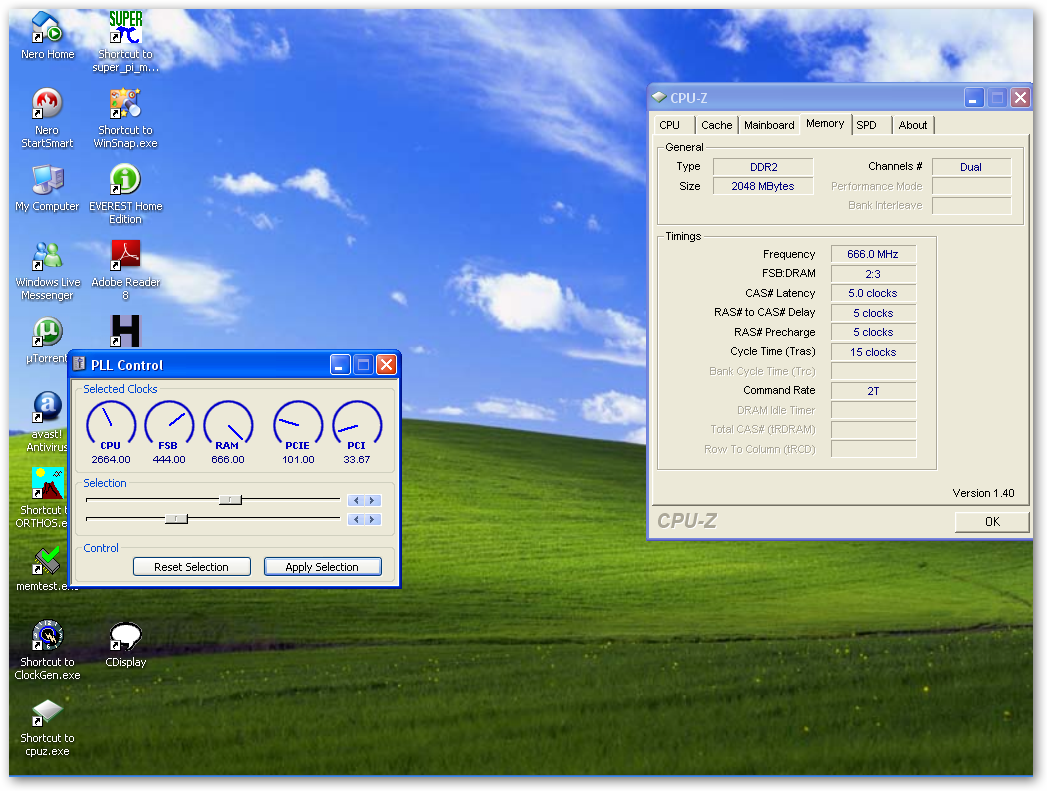The height and width of the screenshot is (791, 1047).
Task: Click the CPU clock gauge in PLL Control
Action: [111, 425]
